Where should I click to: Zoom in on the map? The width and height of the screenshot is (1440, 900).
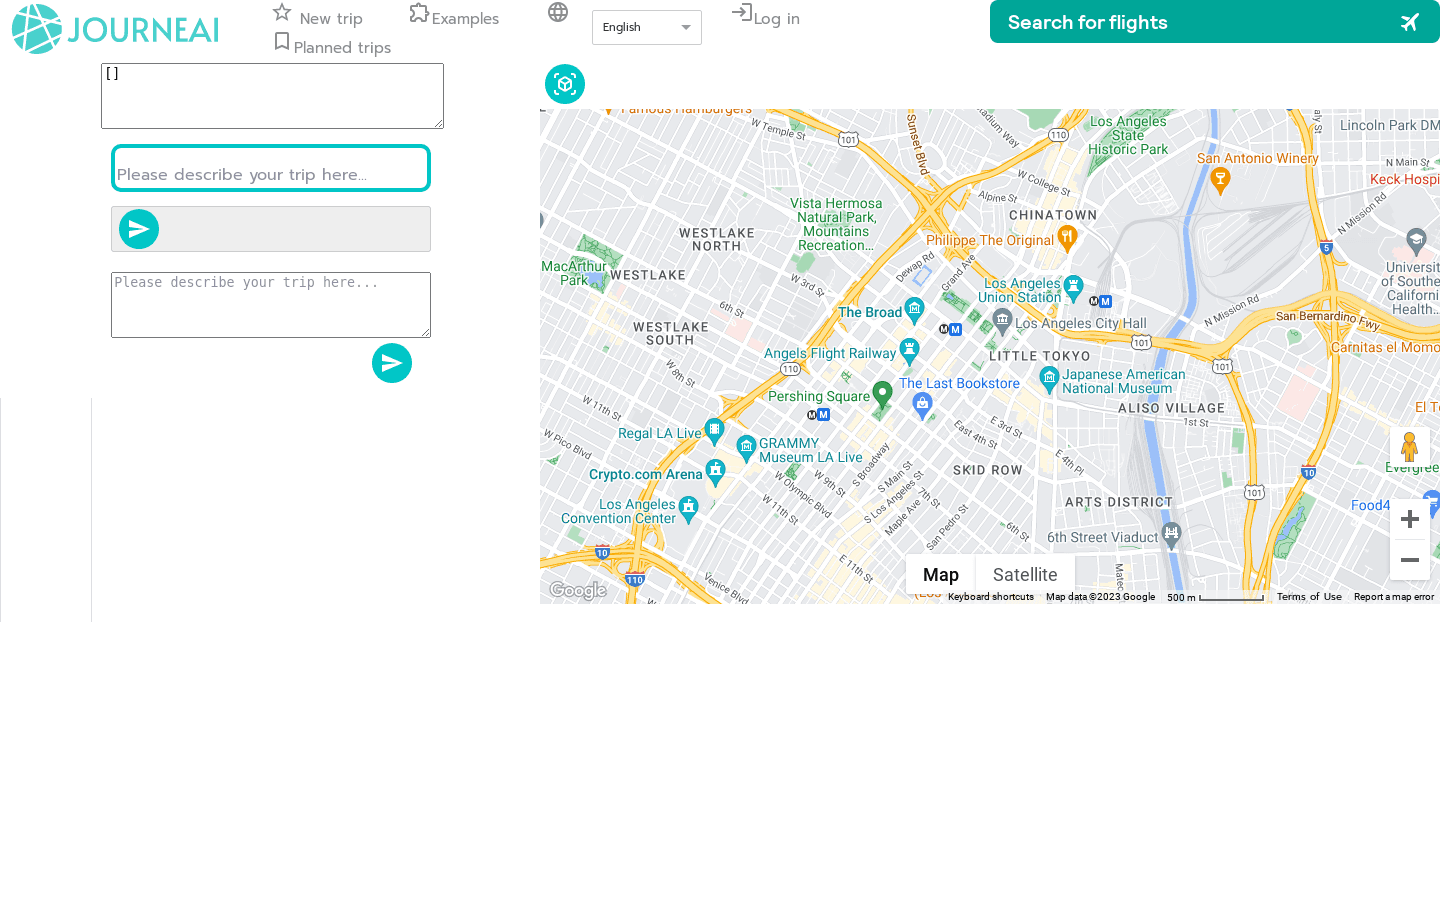point(1409,519)
